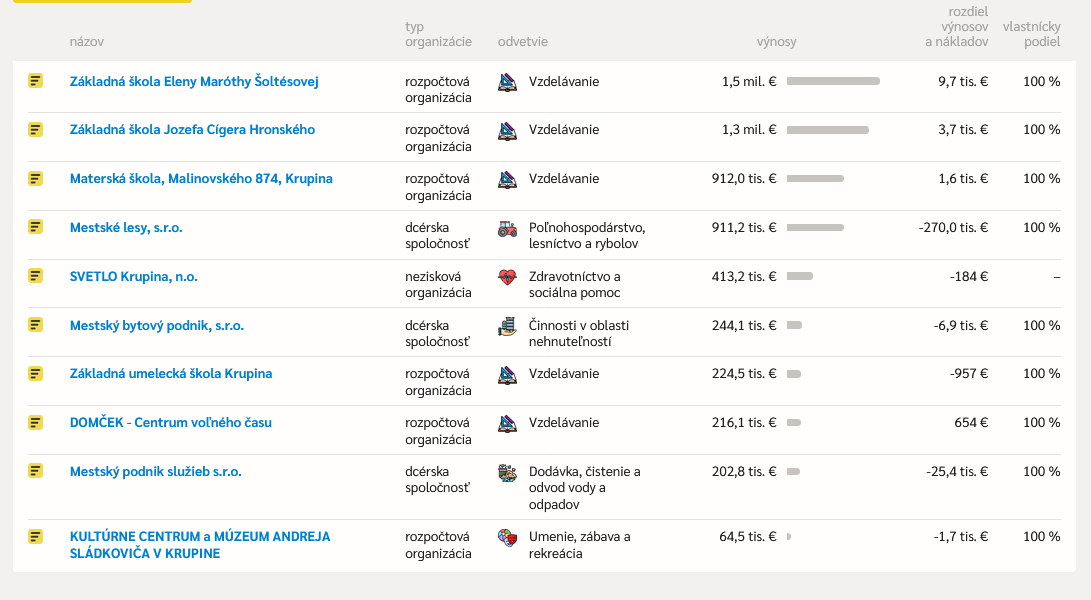
Task: Click the theater masks arts icon for KULTÚRNE CENTRUM
Action: pos(507,537)
